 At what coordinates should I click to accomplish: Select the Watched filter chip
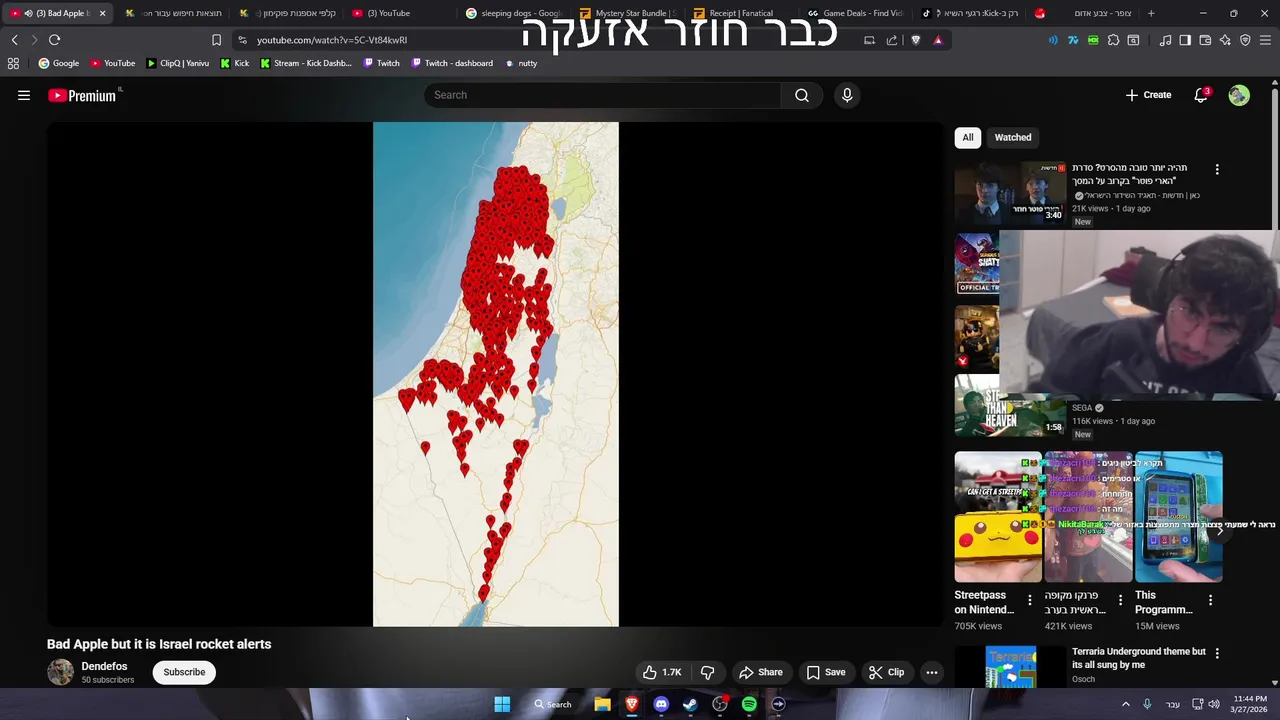tap(1013, 137)
